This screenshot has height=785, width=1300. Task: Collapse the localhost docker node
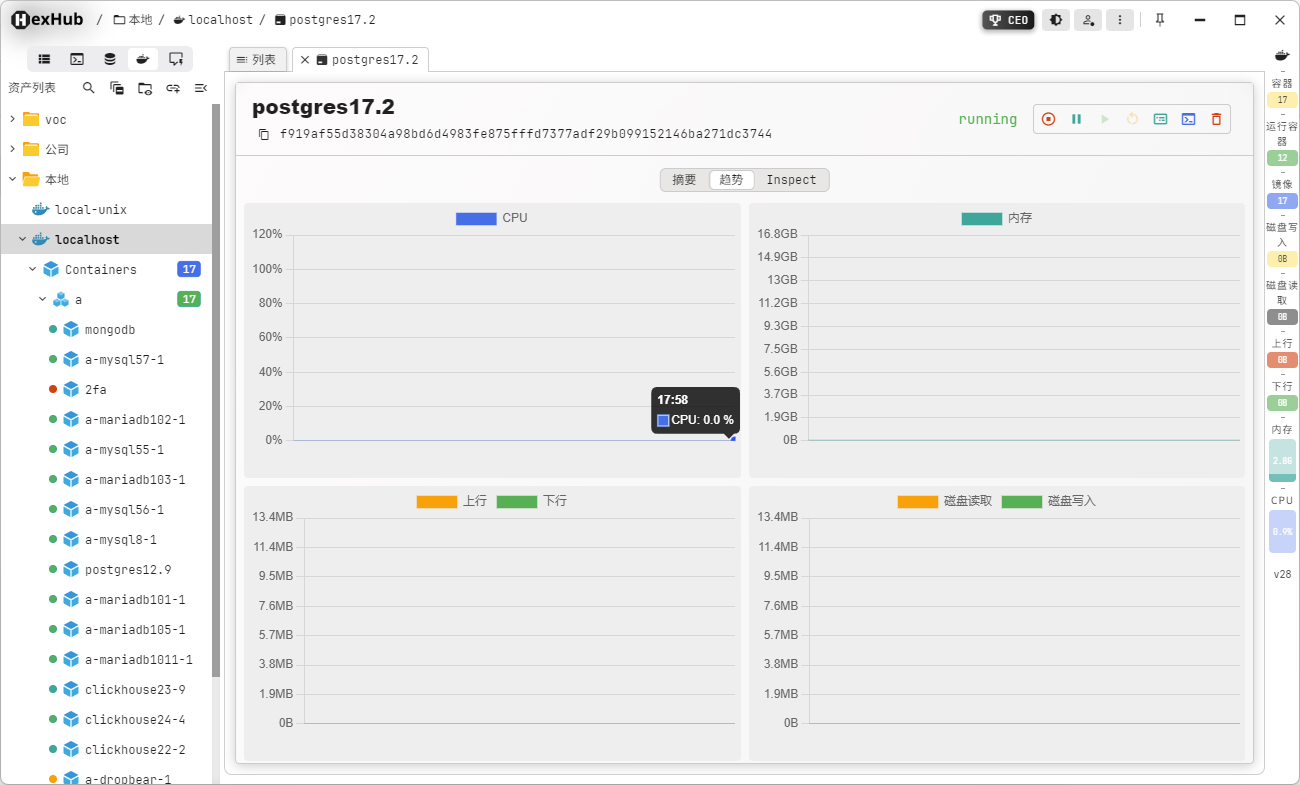click(22, 239)
